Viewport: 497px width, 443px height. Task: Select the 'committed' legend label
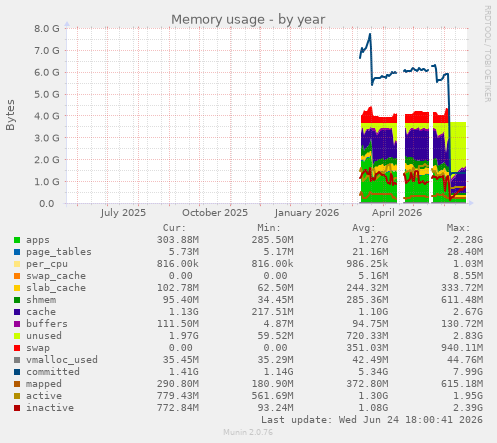(x=53, y=372)
